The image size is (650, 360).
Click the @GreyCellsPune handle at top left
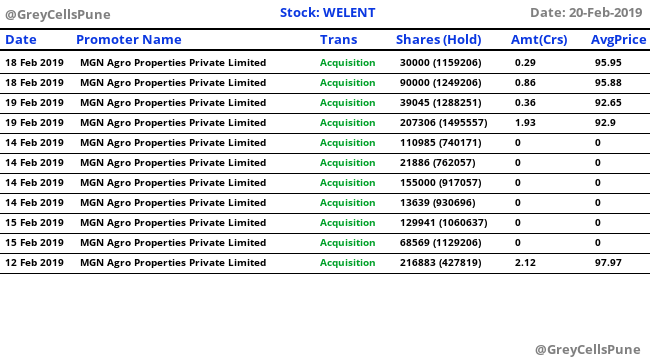click(x=58, y=15)
